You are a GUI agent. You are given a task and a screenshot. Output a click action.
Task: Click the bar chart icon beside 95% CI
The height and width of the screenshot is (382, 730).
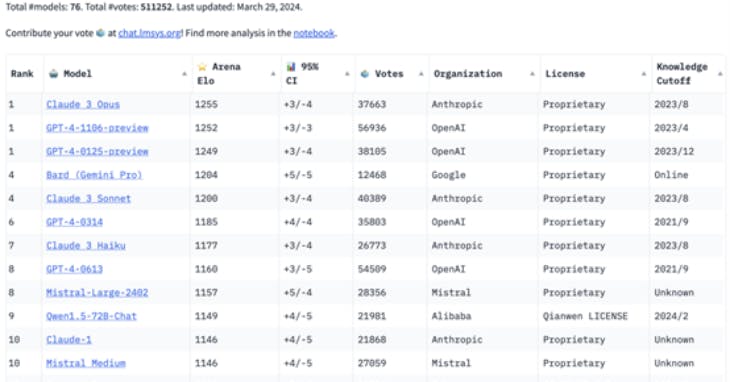pos(291,67)
